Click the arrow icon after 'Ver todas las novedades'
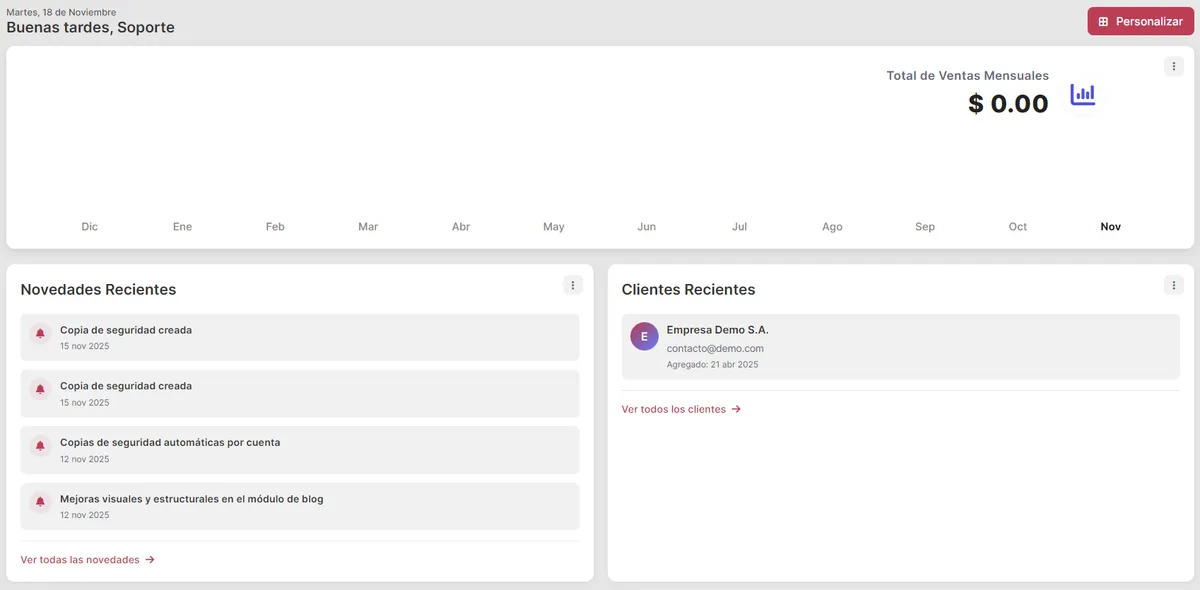 (150, 559)
